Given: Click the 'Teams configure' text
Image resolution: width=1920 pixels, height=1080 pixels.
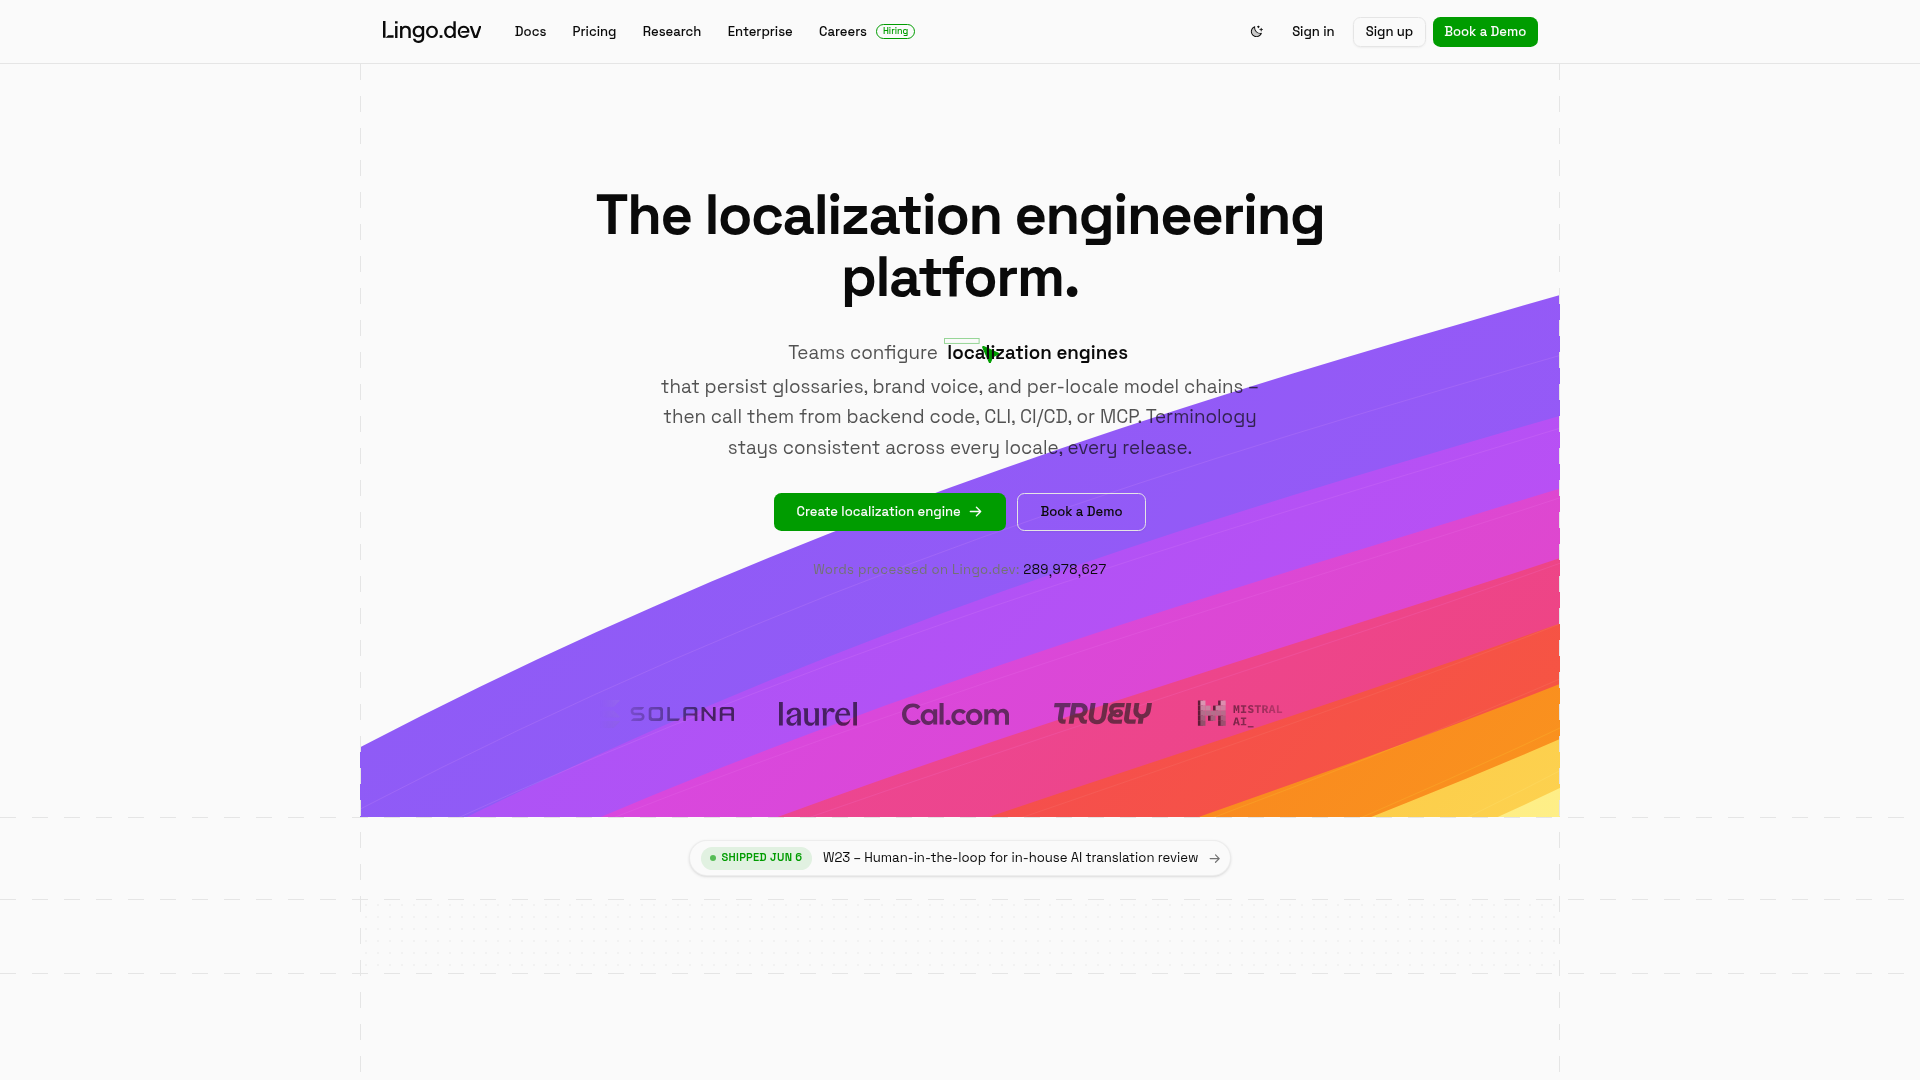Looking at the screenshot, I should tap(863, 353).
